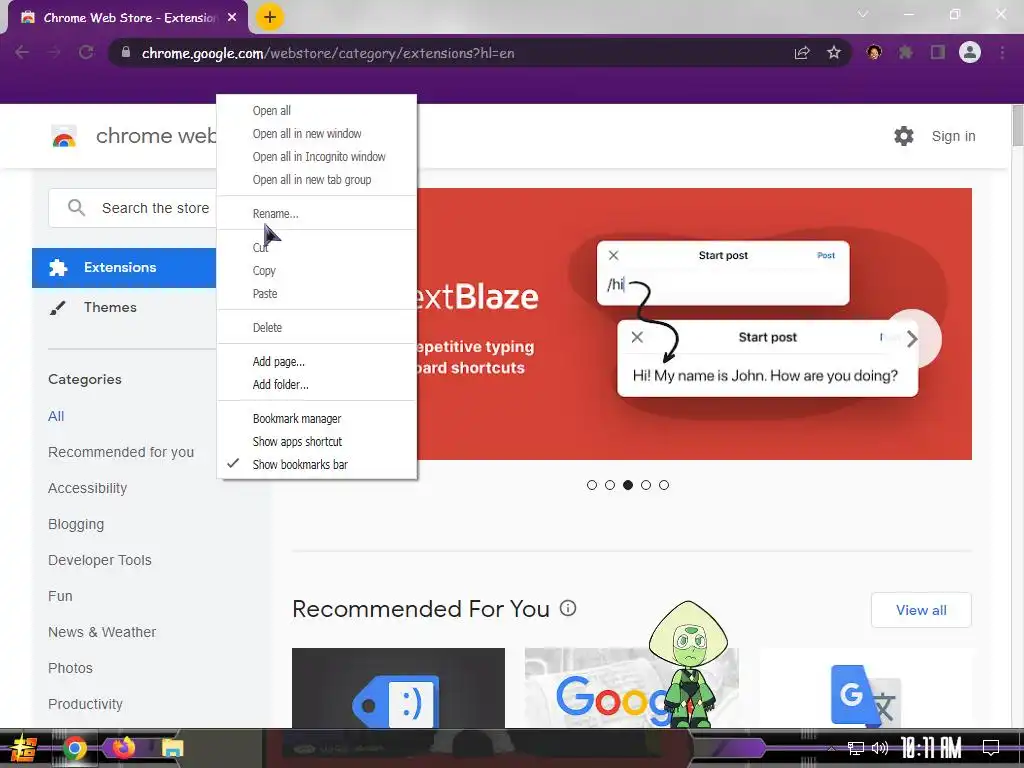
Task: Select Add folder... in the context menu
Action: tap(317, 384)
